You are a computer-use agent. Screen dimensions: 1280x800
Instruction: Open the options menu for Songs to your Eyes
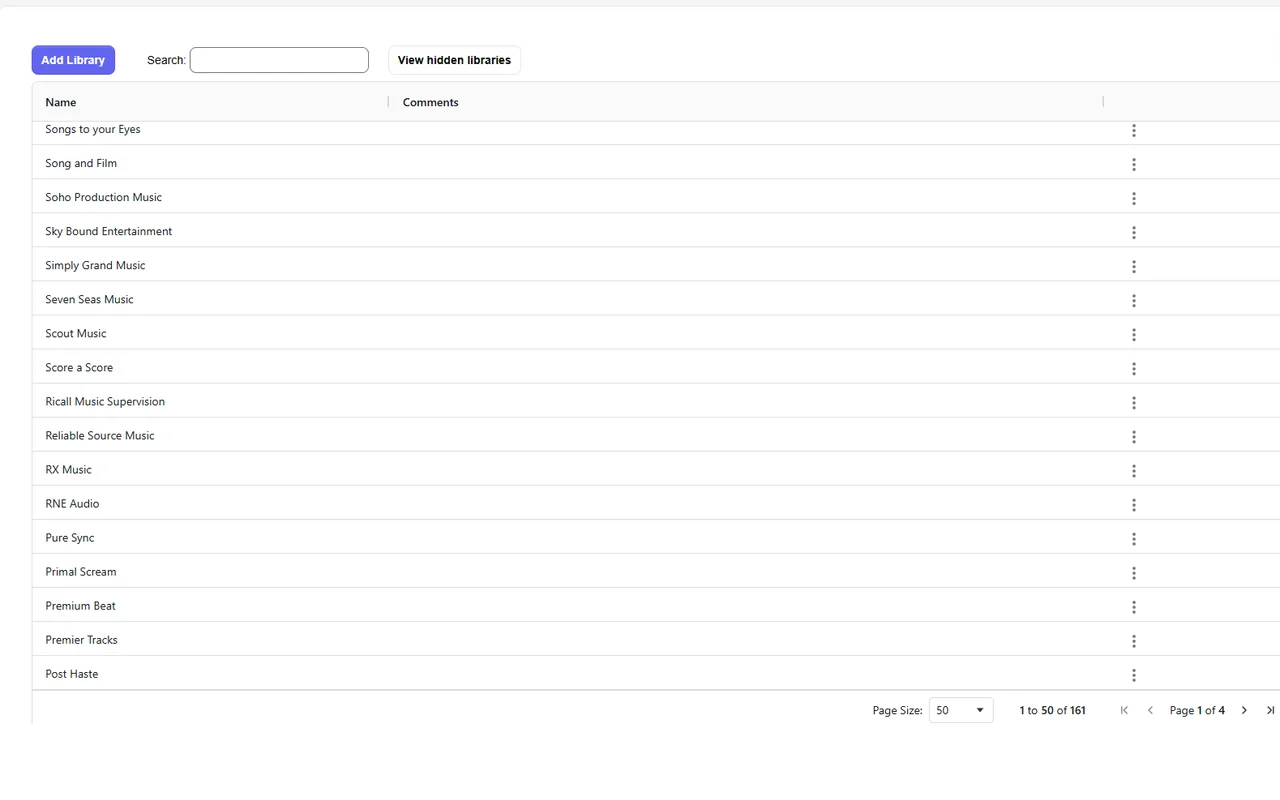point(1133,131)
